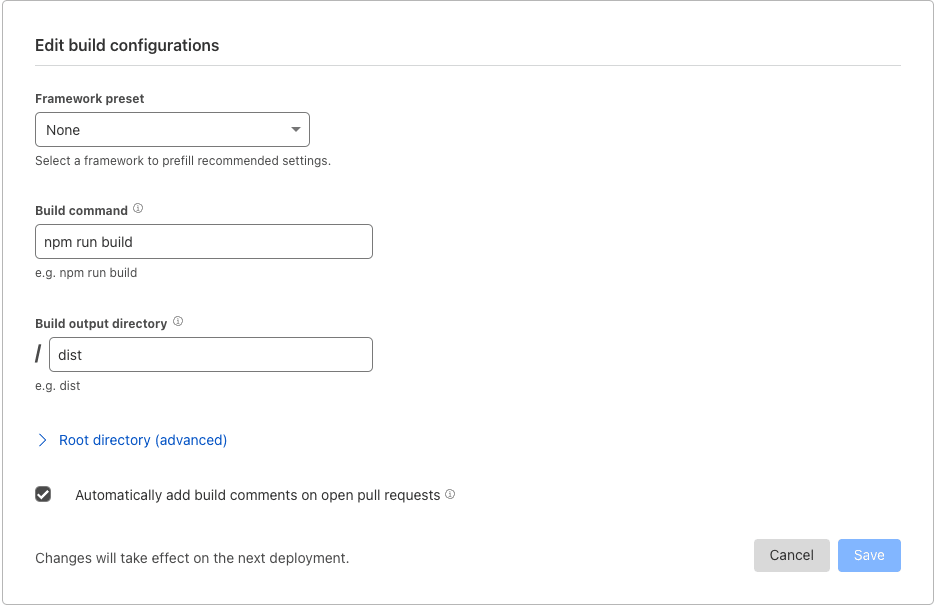Image resolution: width=937 pixels, height=609 pixels.
Task: Uncheck the automatic build comments checkbox
Action: pyautogui.click(x=43, y=494)
